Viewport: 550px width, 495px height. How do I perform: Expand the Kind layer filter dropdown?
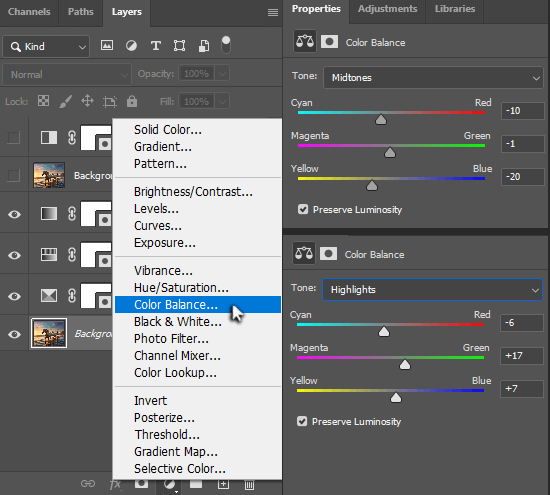point(46,46)
